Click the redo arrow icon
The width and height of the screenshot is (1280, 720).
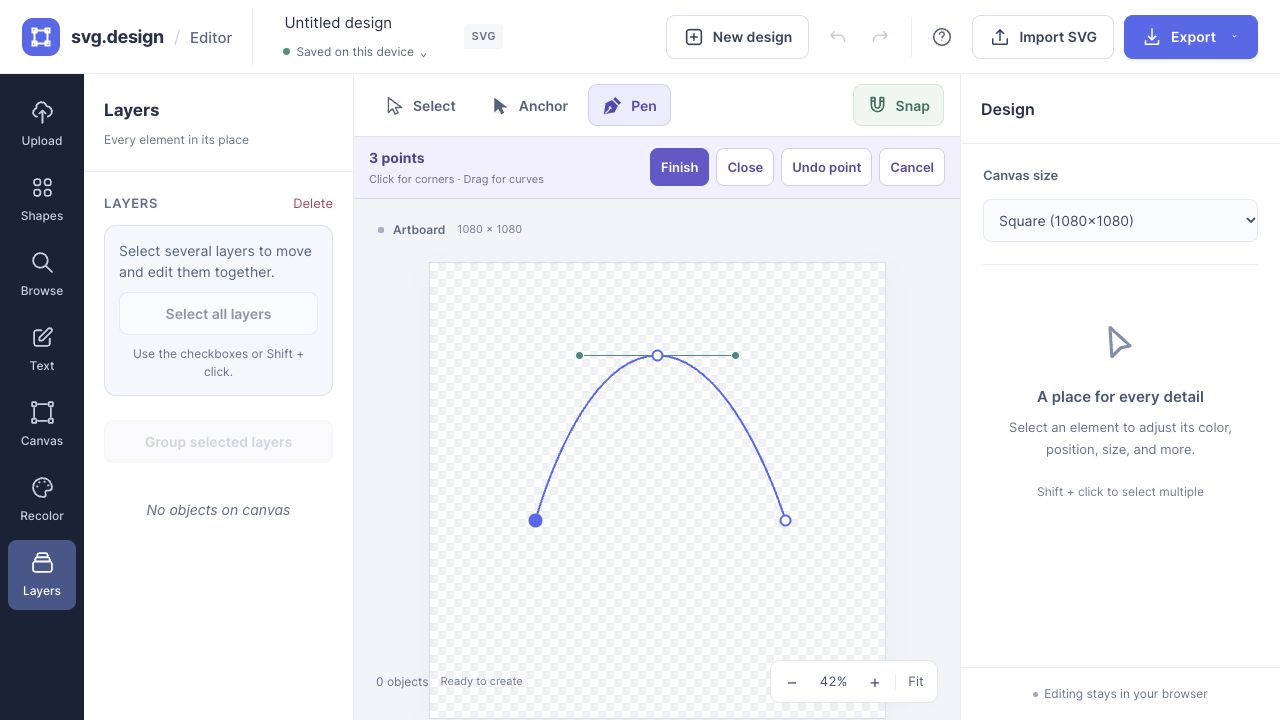tap(880, 37)
